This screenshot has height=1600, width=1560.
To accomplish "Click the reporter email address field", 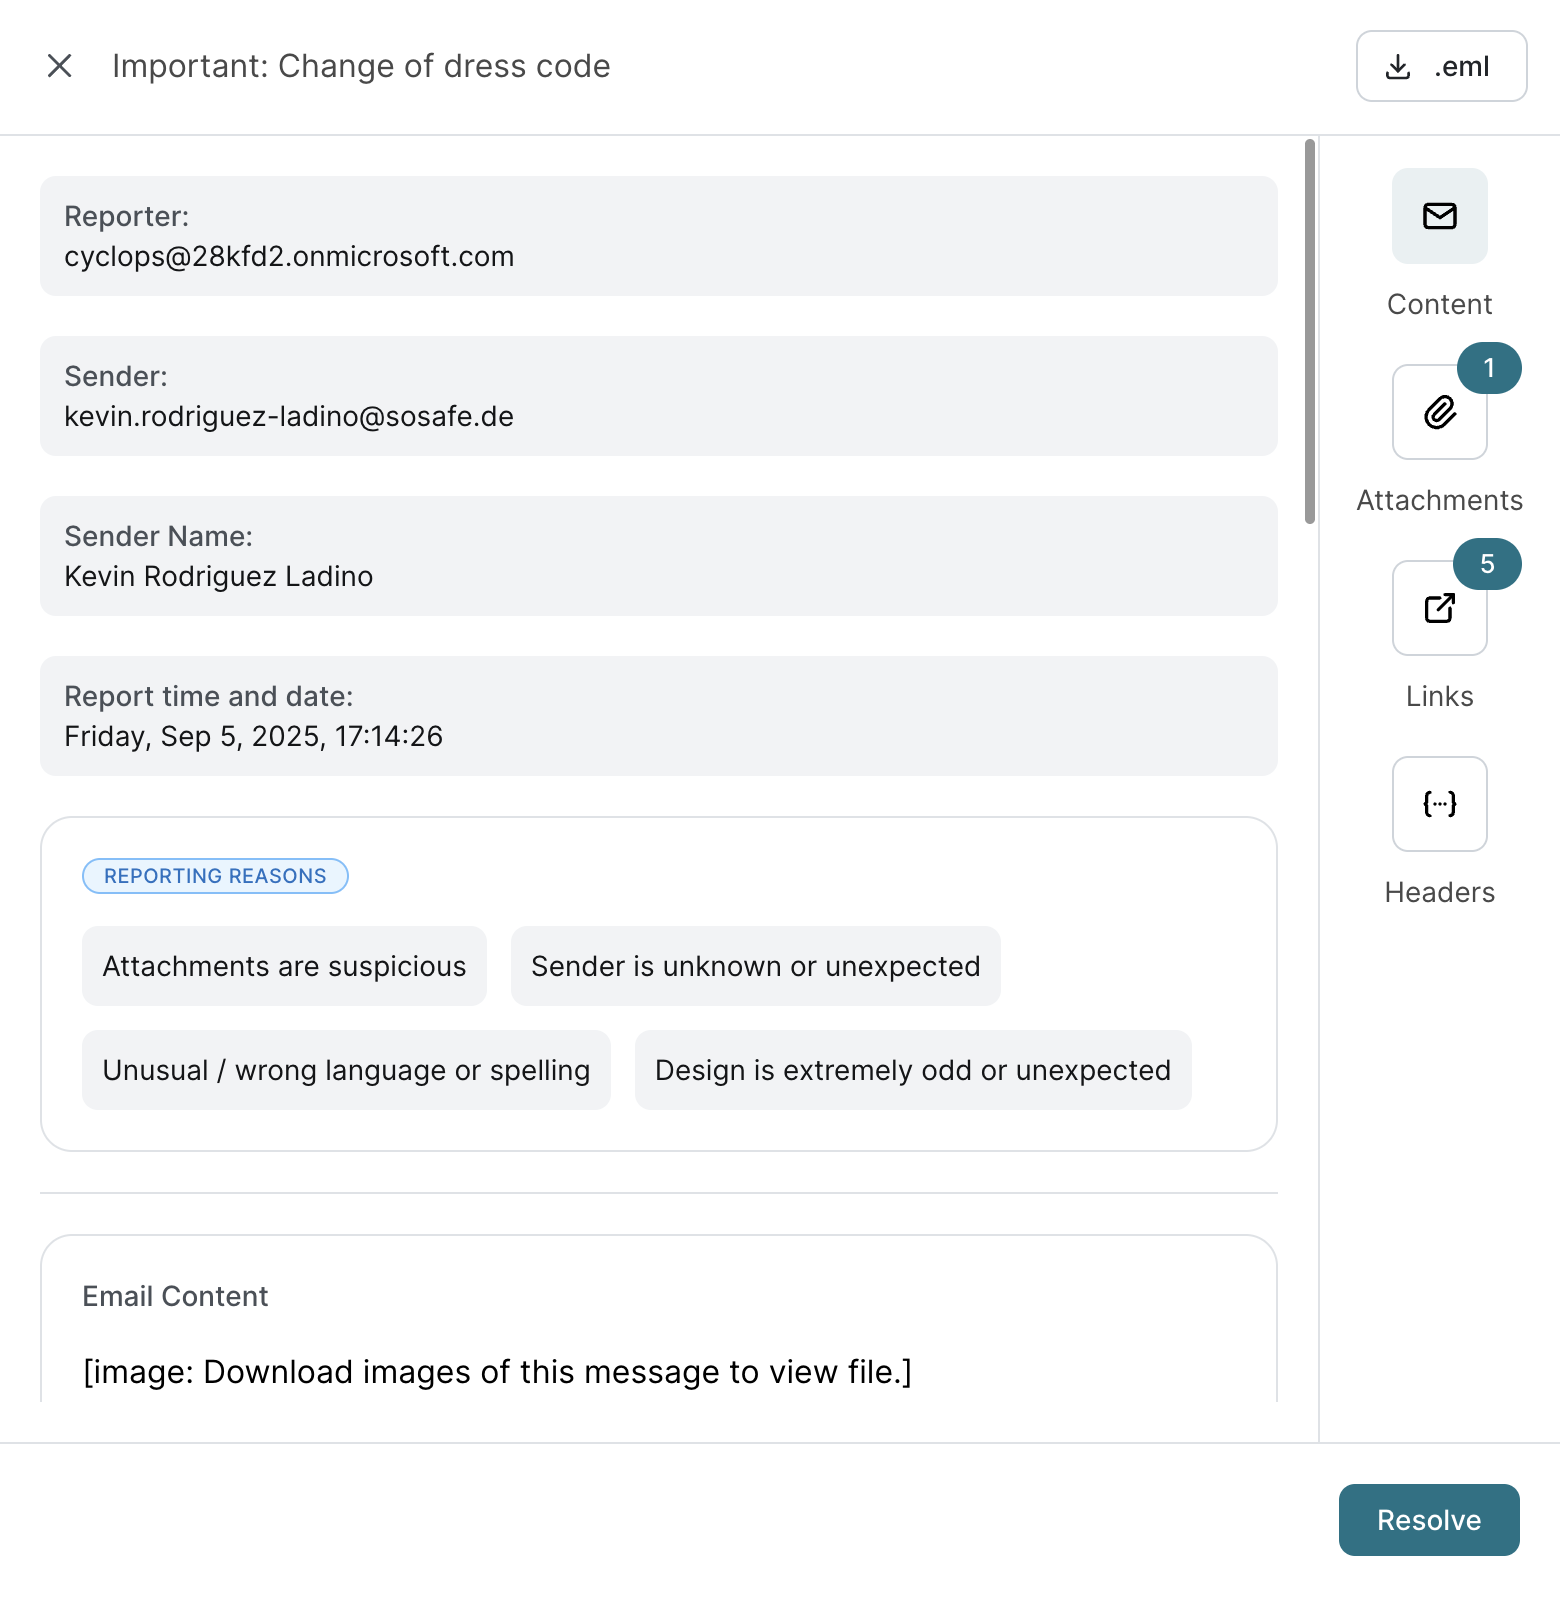I will click(289, 256).
